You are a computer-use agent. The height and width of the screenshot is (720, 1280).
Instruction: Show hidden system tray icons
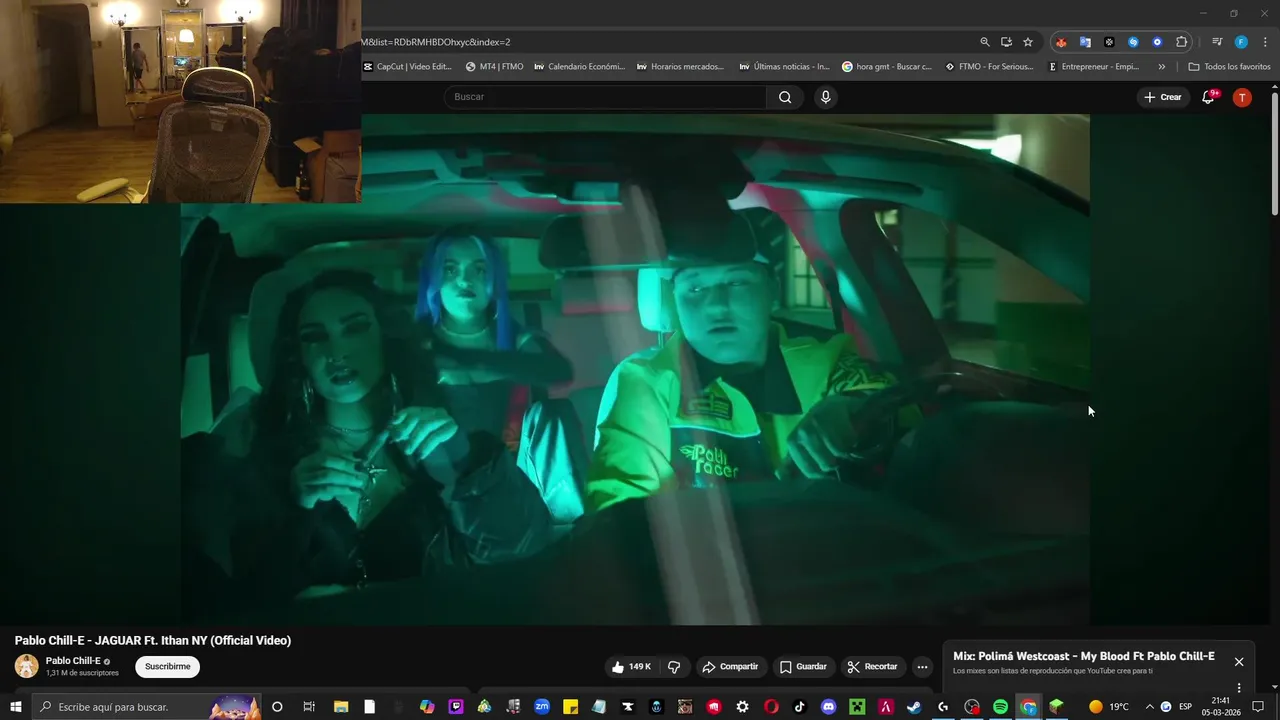1149,707
